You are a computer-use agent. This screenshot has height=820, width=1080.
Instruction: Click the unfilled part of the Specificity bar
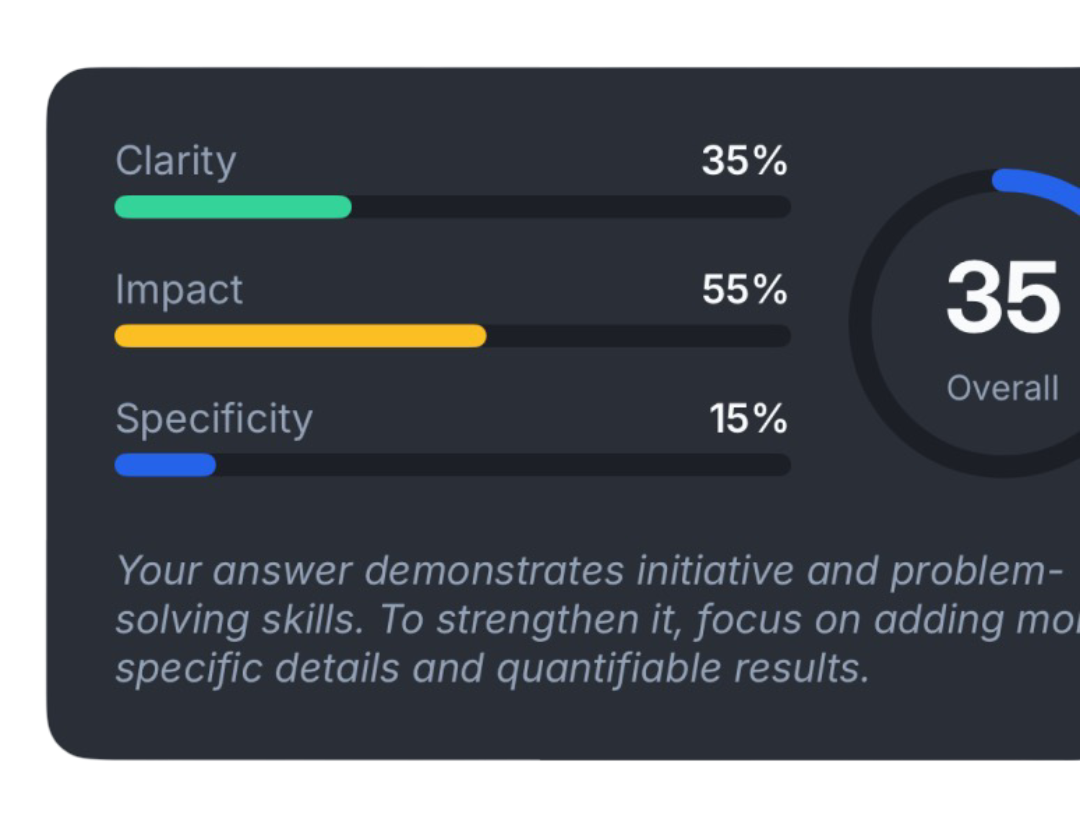point(502,465)
